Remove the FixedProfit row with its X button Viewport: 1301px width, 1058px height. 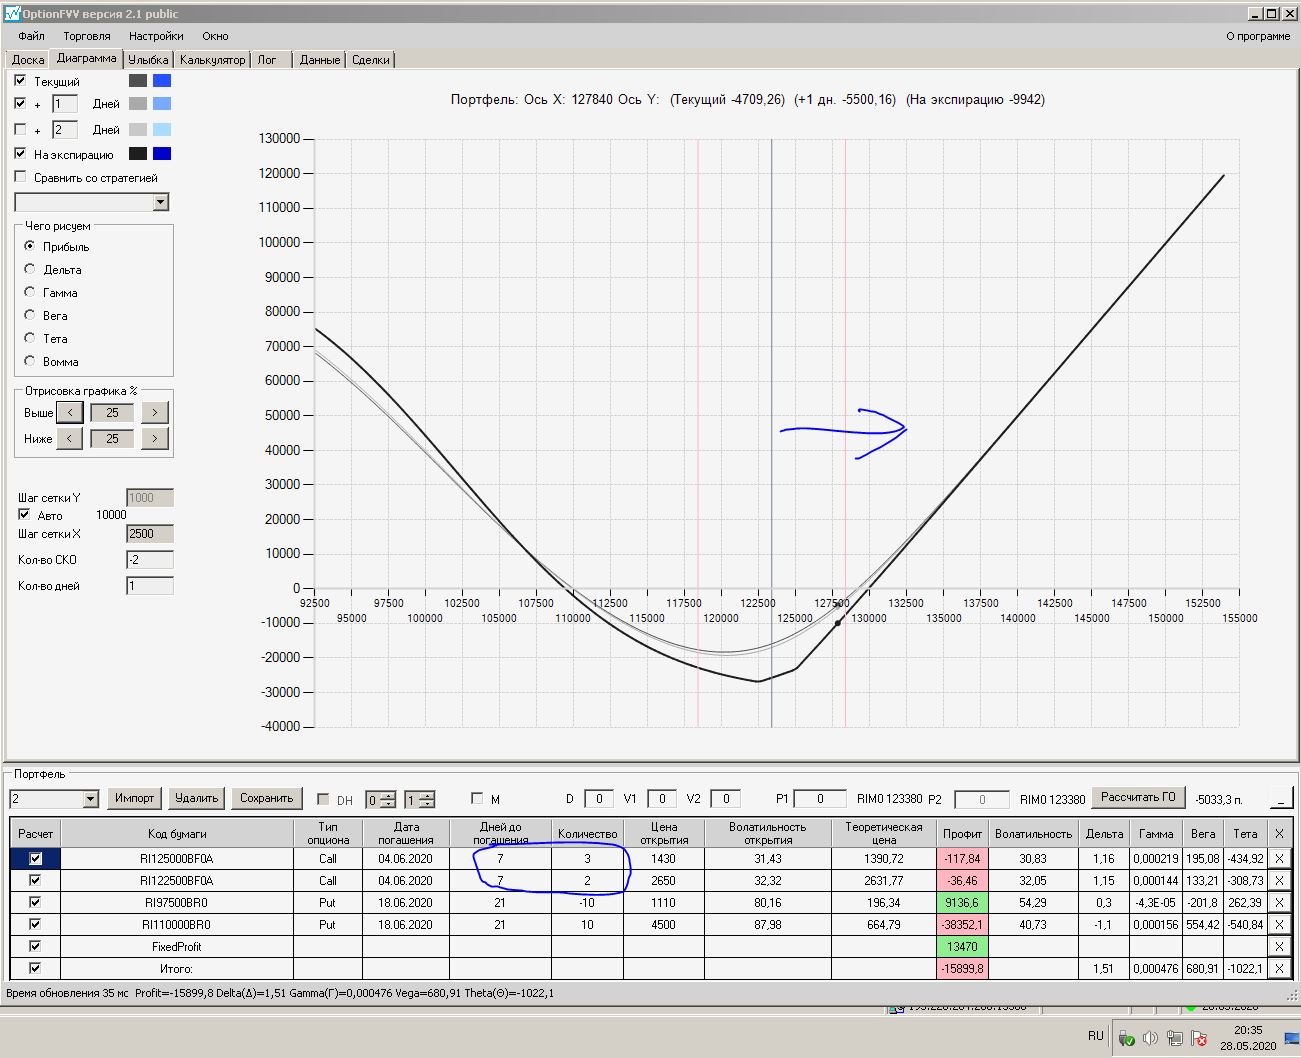pos(1279,946)
